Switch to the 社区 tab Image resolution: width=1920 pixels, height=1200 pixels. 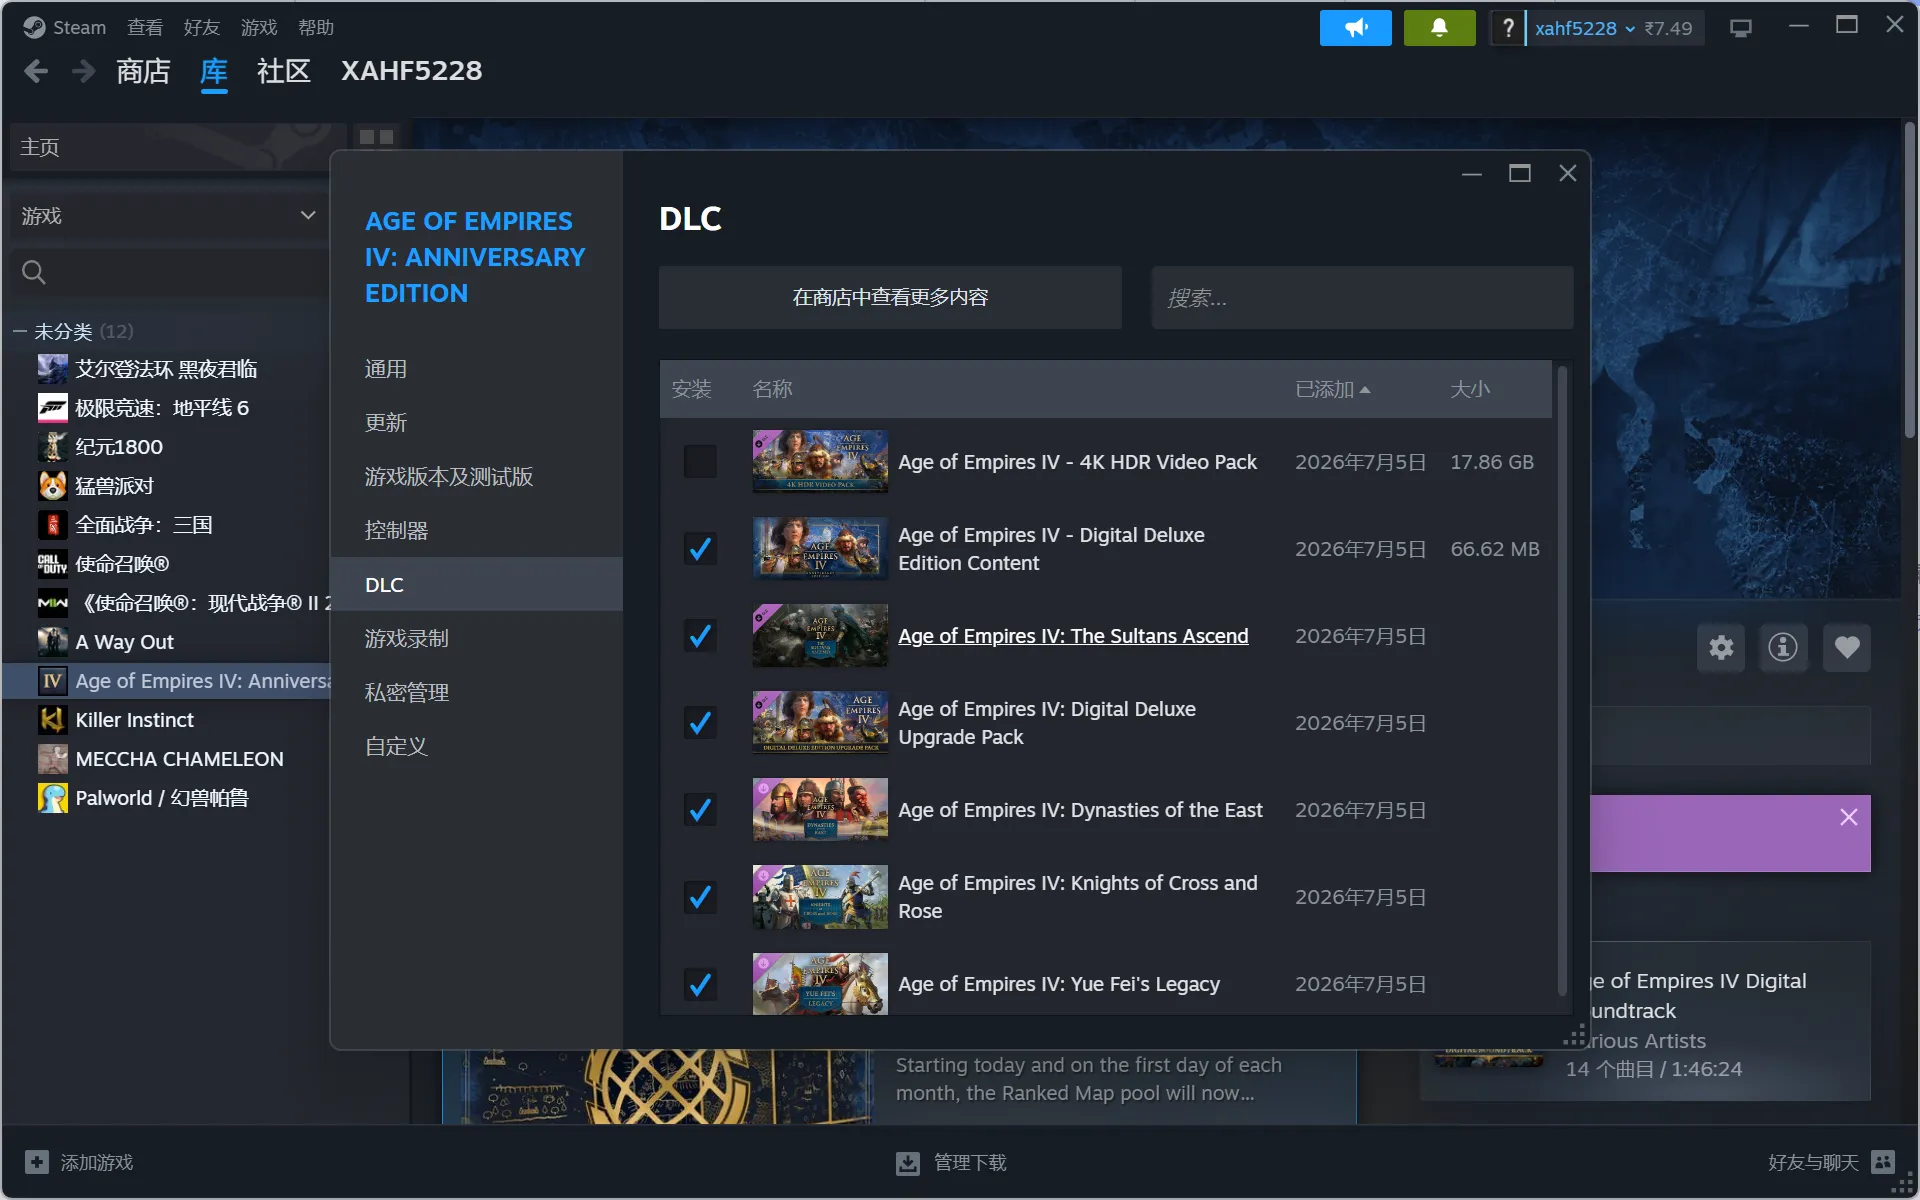tap(284, 71)
